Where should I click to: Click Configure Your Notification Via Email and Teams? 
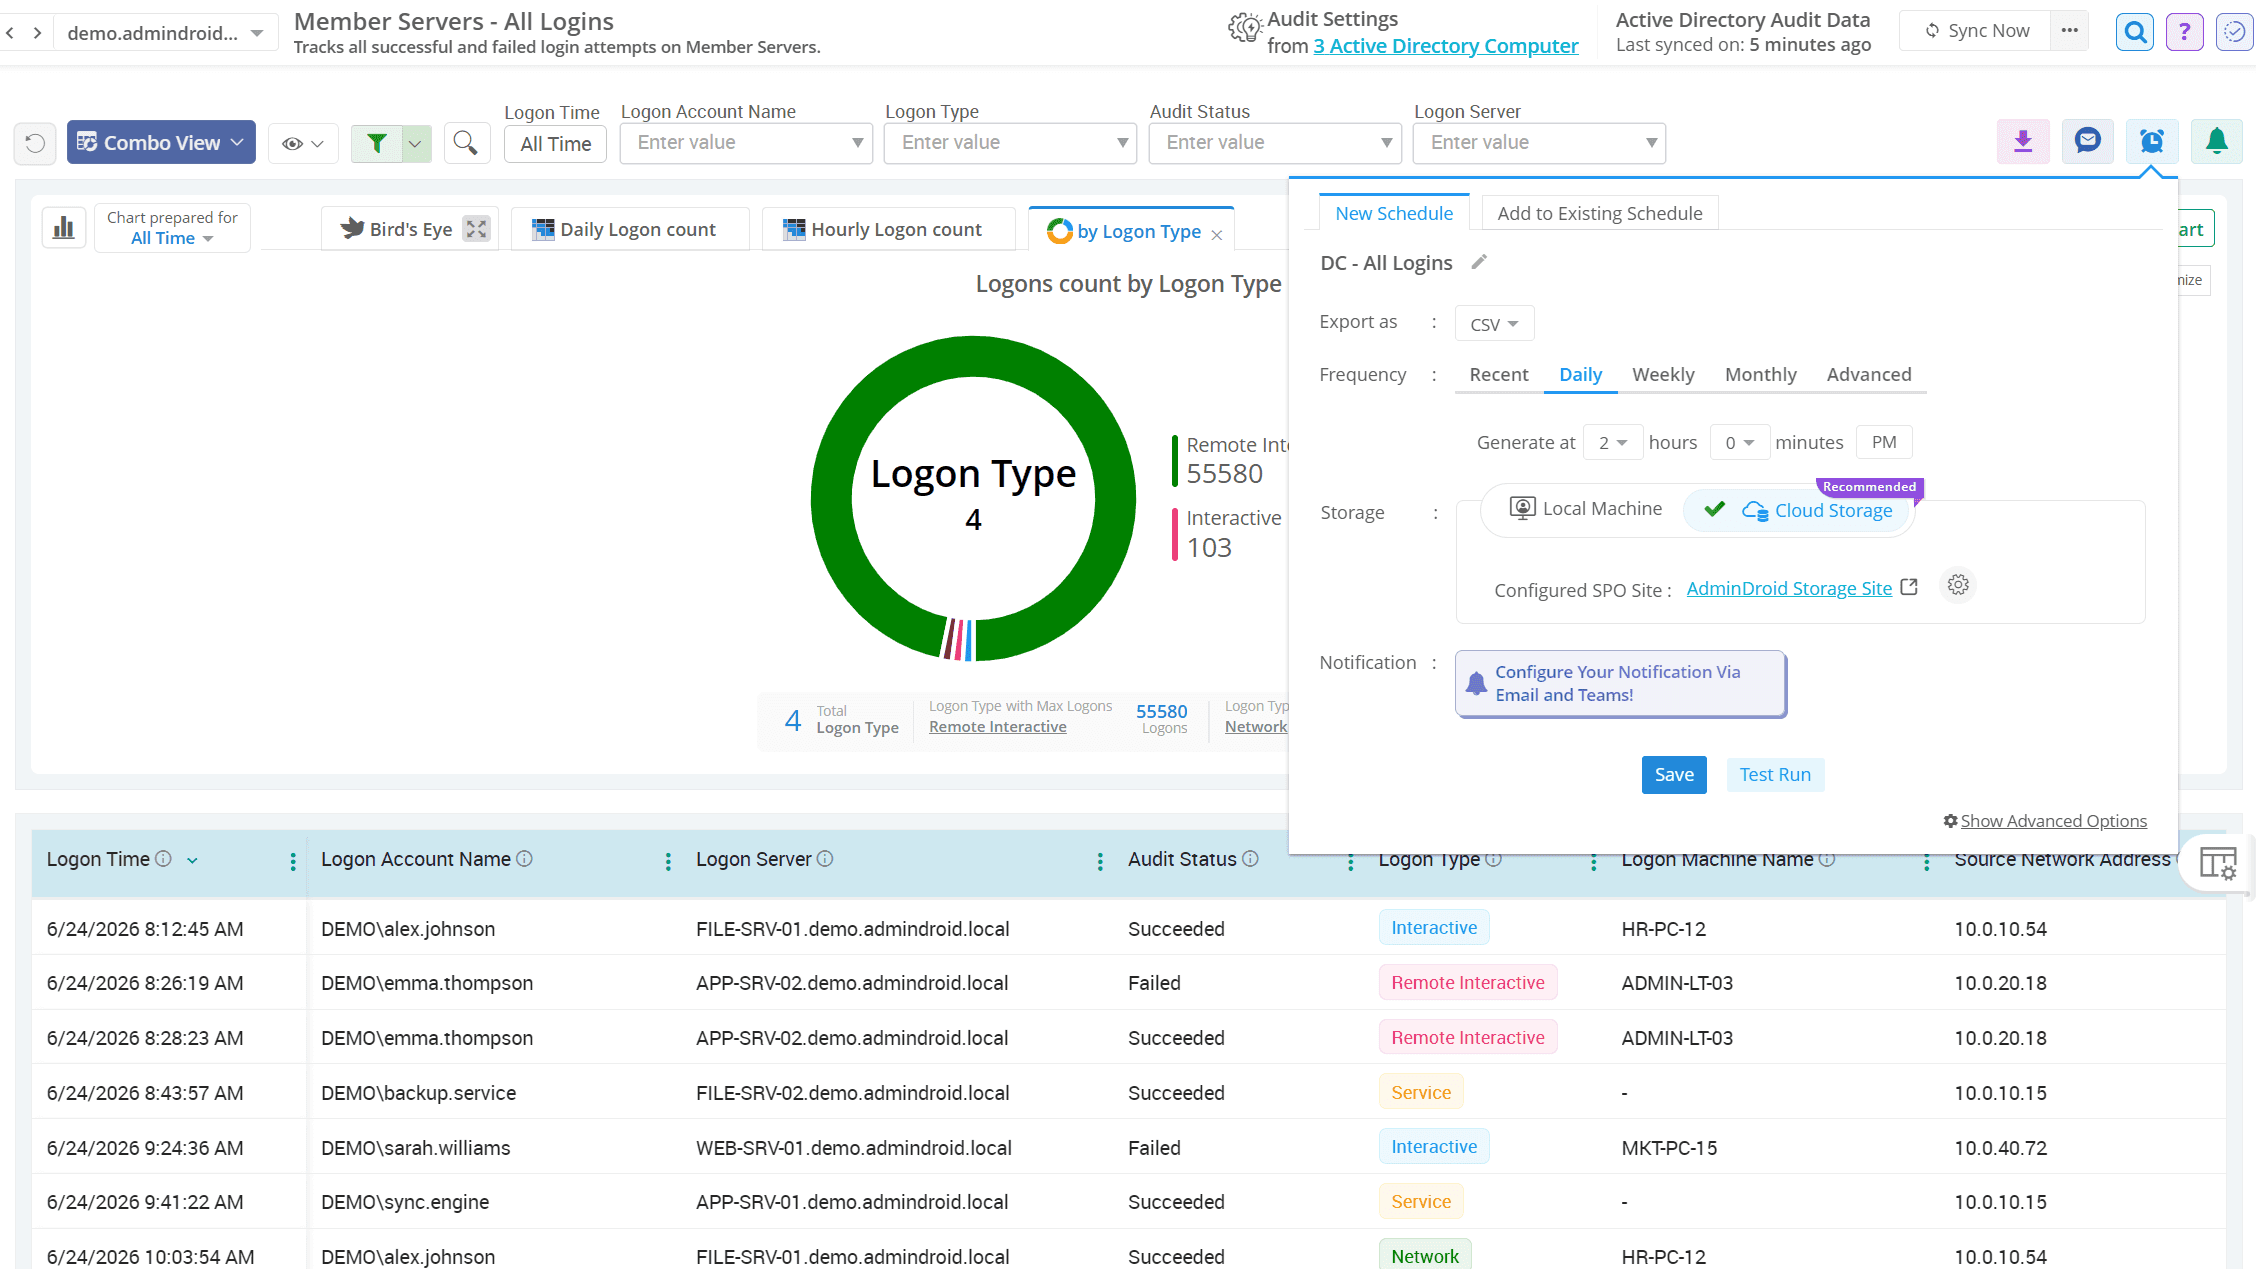click(1620, 684)
